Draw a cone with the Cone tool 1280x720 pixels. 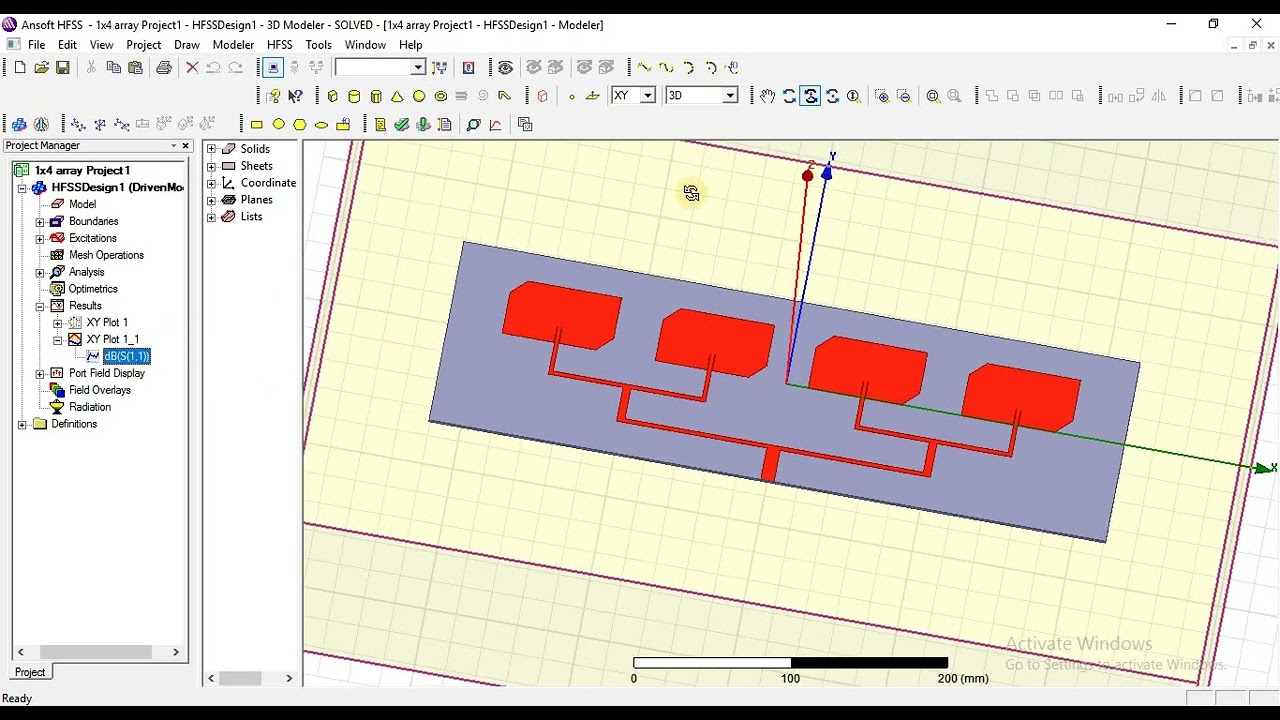397,96
